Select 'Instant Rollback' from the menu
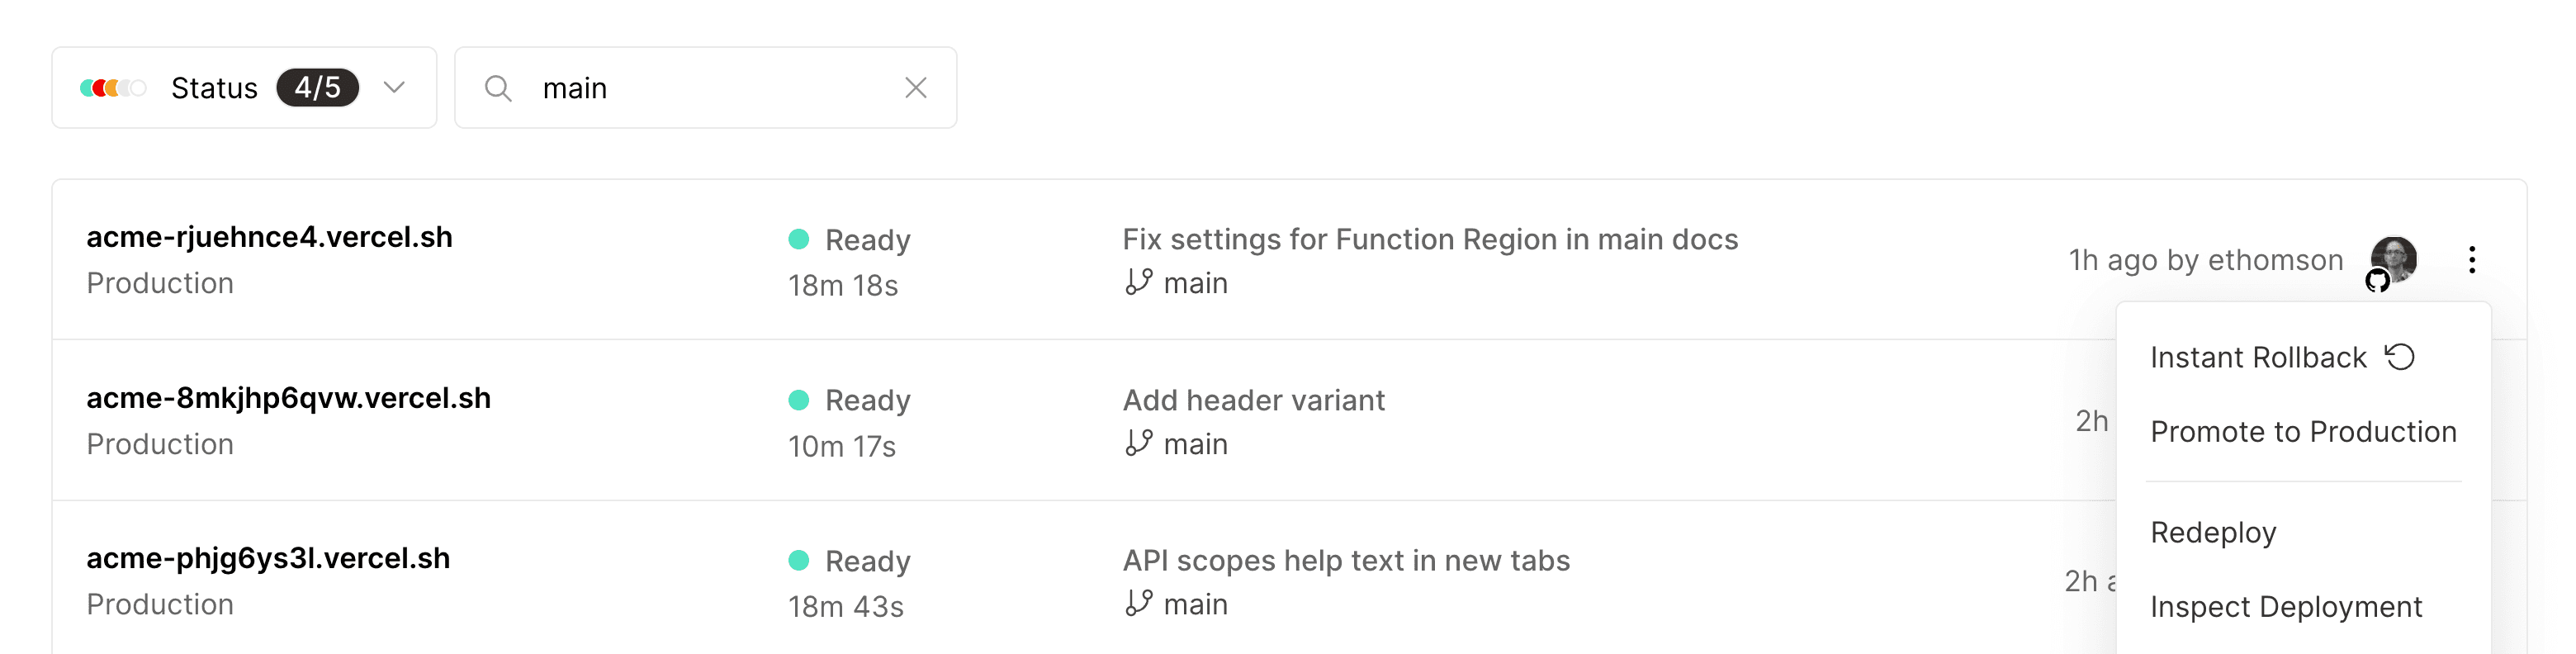The image size is (2576, 654). coord(2259,357)
